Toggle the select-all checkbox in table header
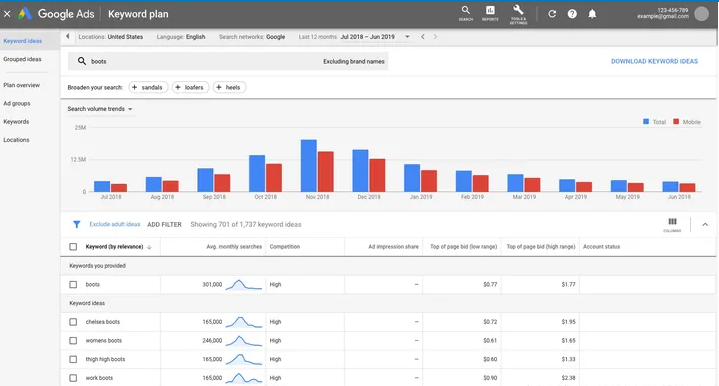Image resolution: width=719 pixels, height=386 pixels. [x=73, y=247]
